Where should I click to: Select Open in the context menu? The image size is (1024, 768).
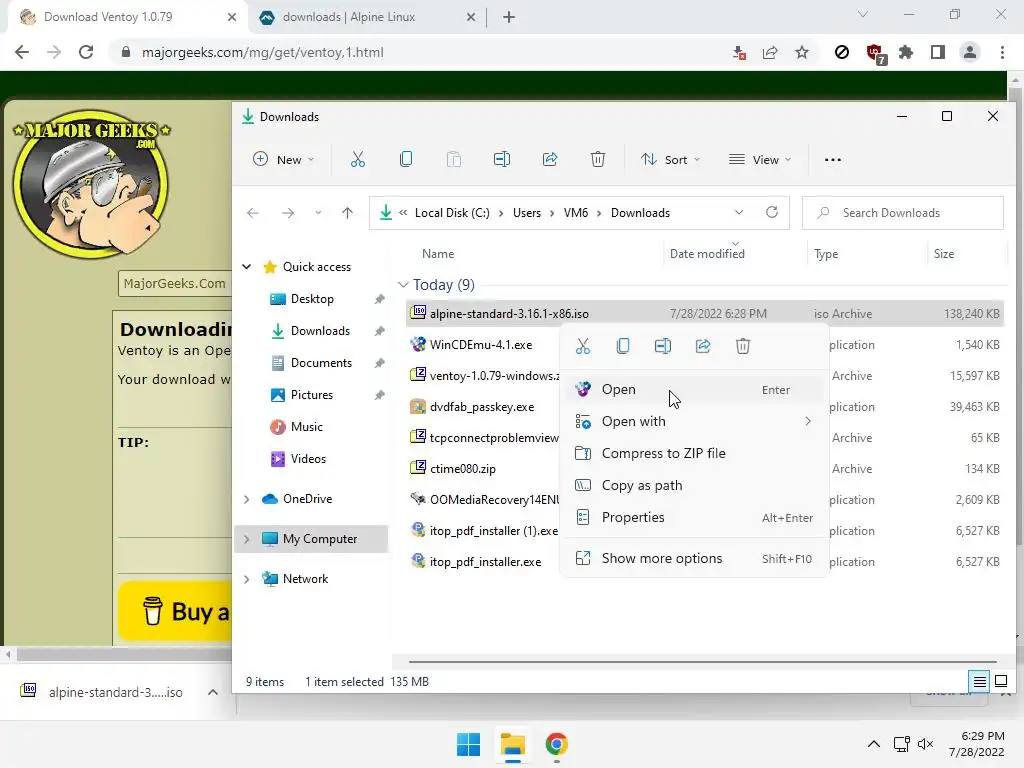pyautogui.click(x=694, y=389)
